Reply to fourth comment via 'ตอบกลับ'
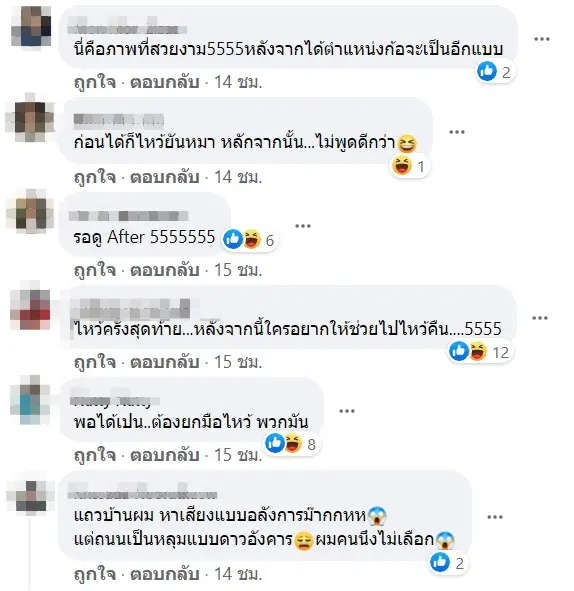The height and width of the screenshot is (591, 574). coord(165,362)
